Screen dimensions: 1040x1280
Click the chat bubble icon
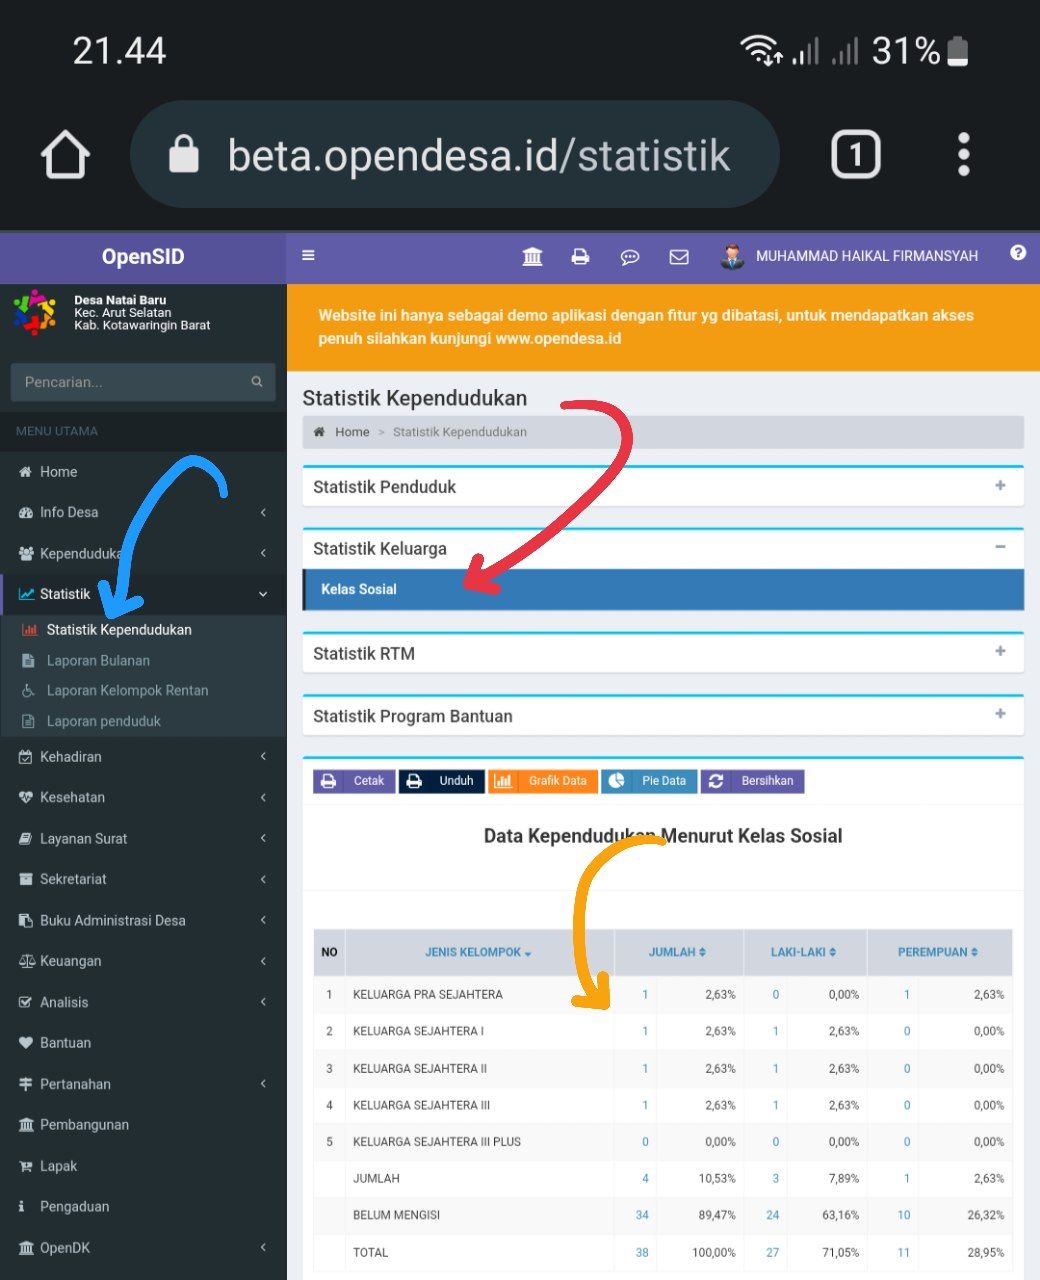[x=630, y=256]
